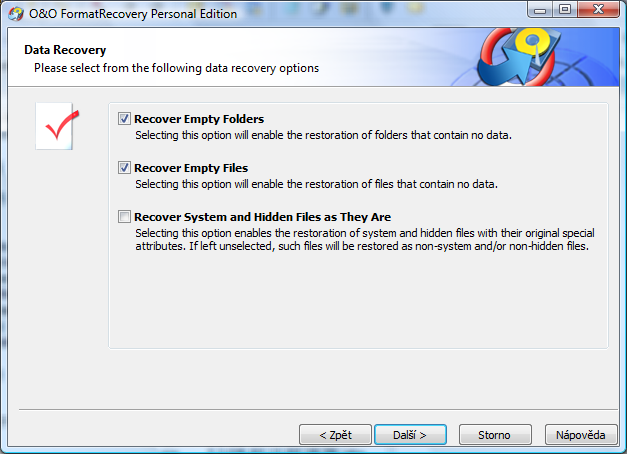Viewport: 627px width, 454px height.
Task: Click Recover System and Hidden Files label text
Action: [x=262, y=217]
